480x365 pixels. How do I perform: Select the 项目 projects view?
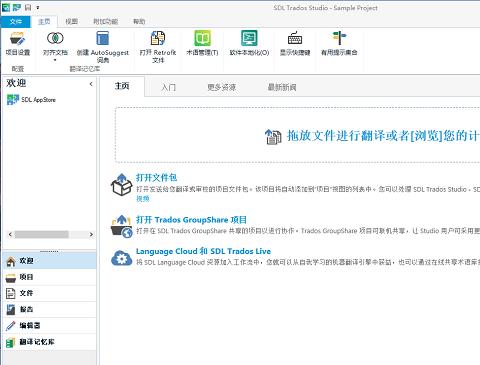point(49,277)
